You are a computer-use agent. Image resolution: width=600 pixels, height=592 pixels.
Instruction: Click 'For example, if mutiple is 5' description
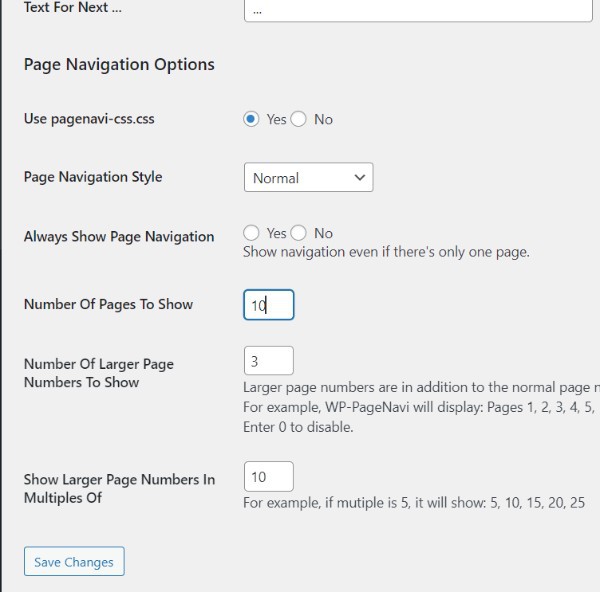pos(414,502)
